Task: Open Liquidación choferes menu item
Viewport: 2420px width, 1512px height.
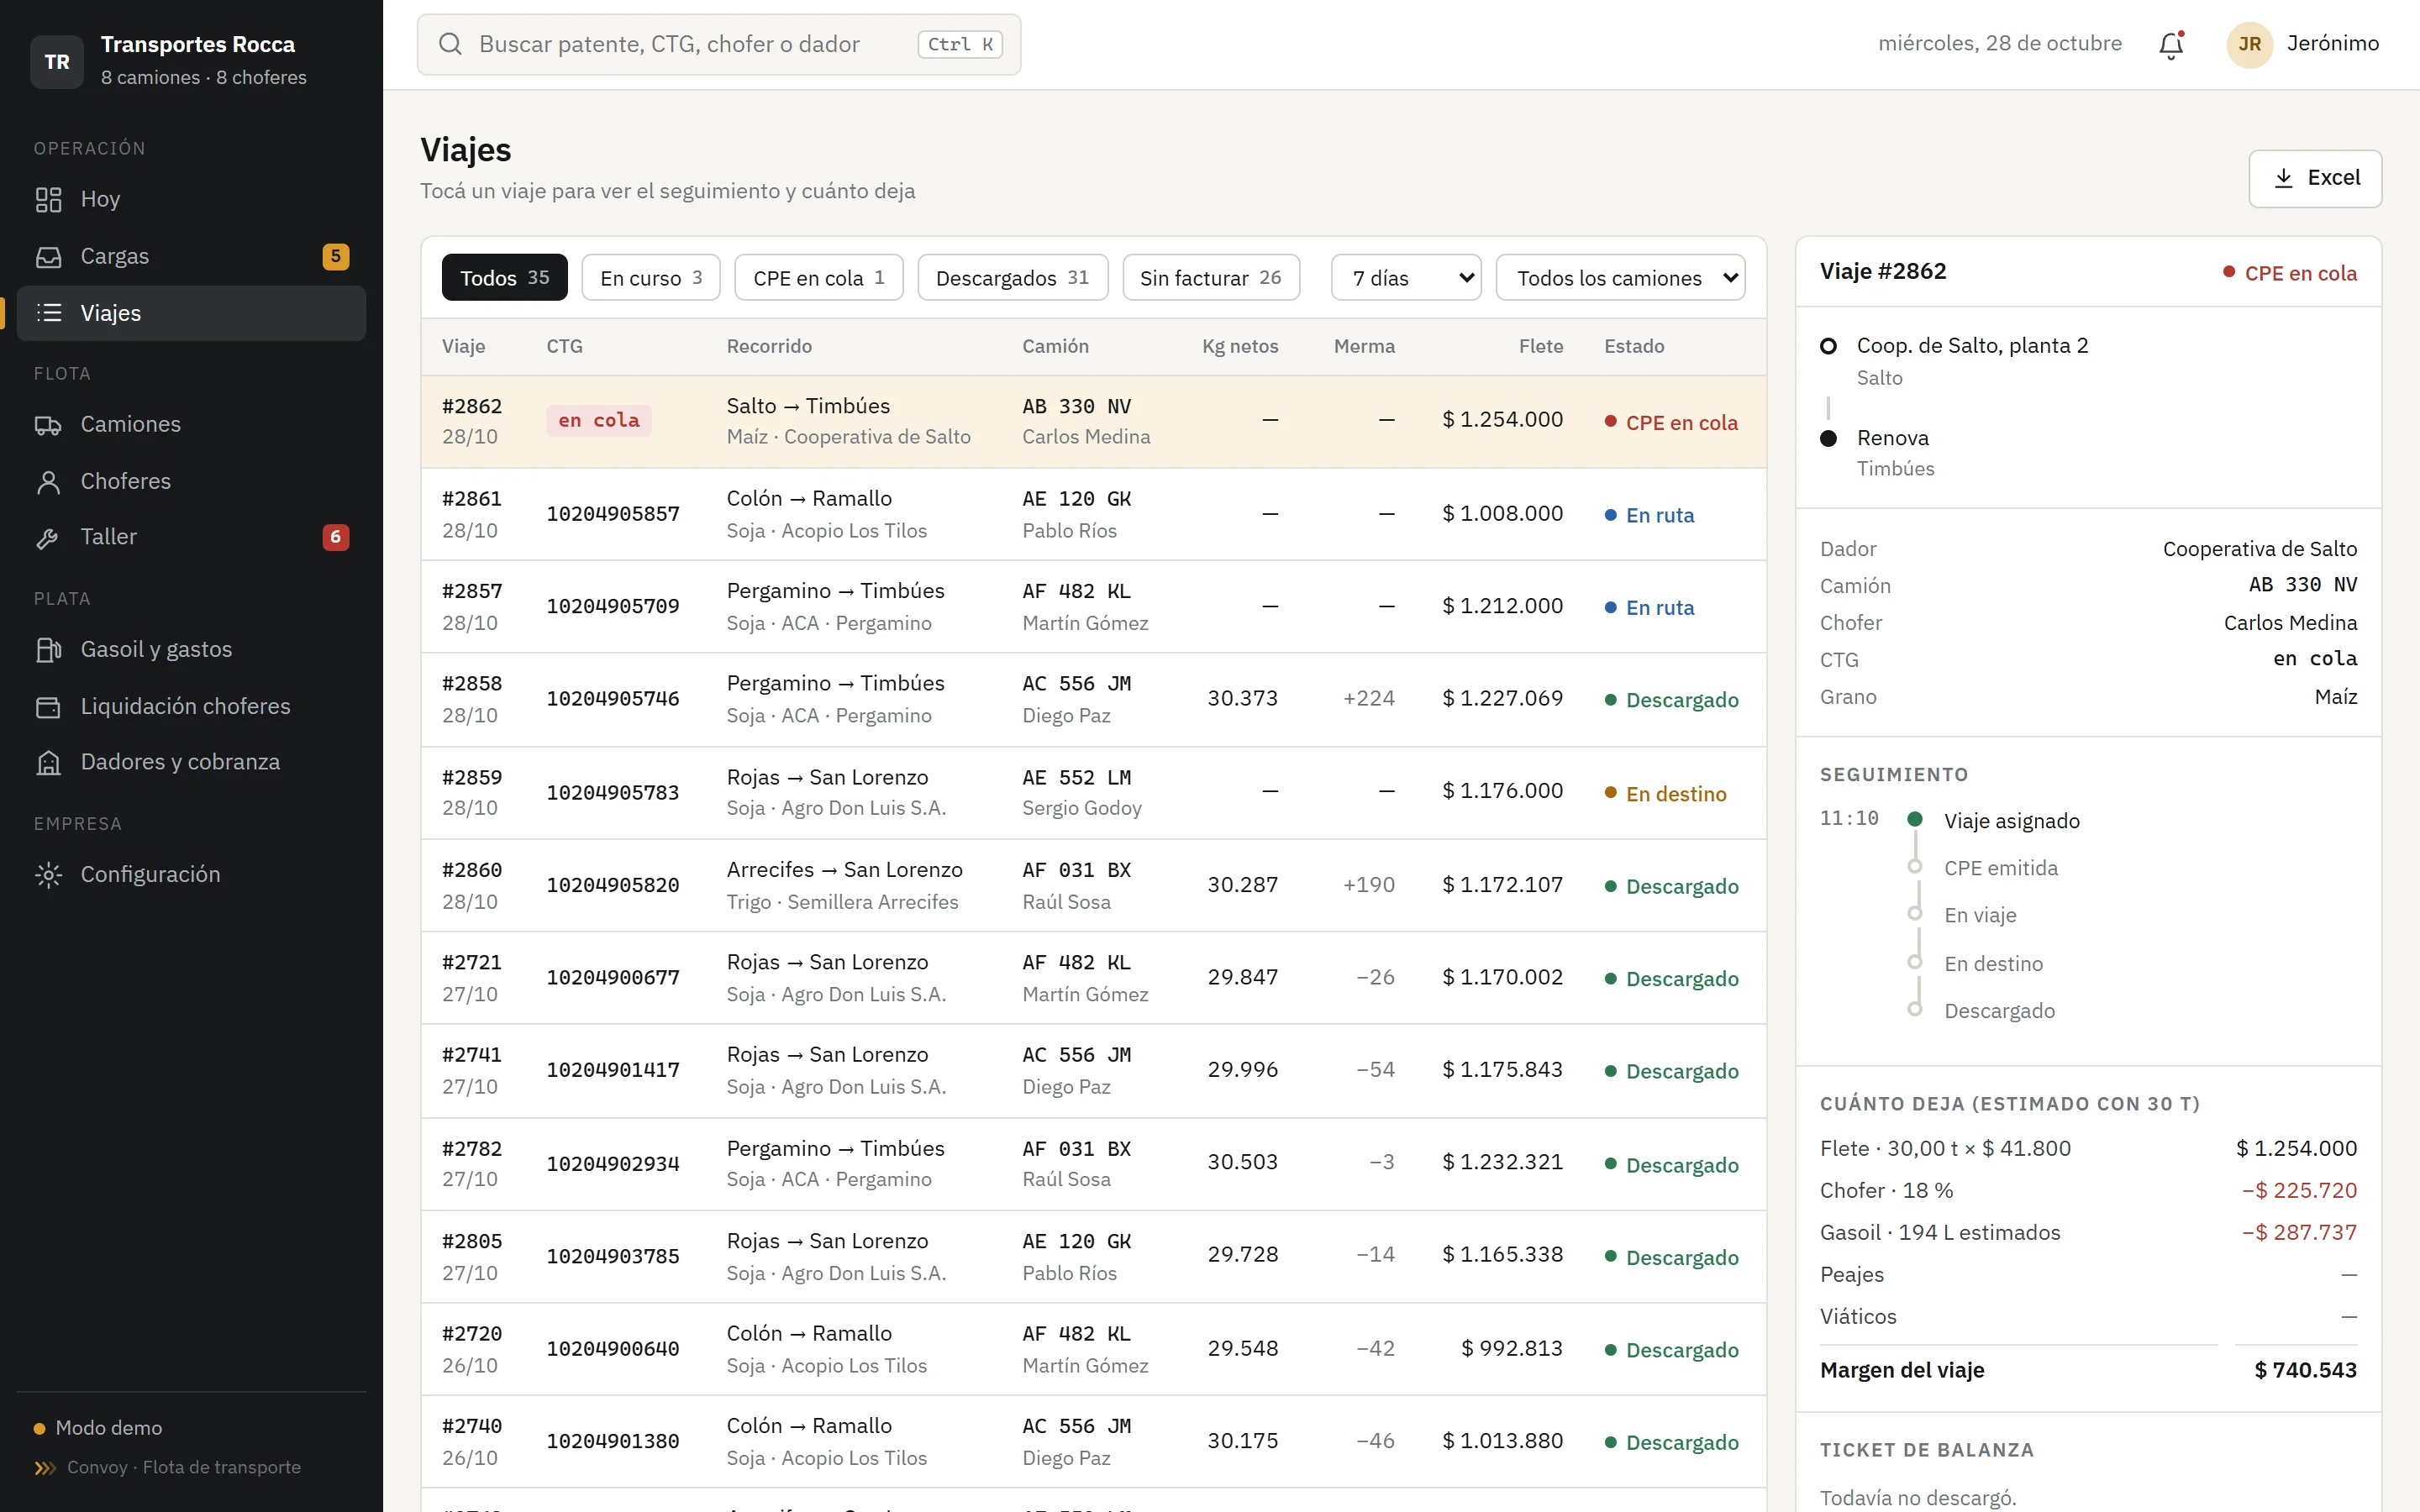Action: [191, 706]
